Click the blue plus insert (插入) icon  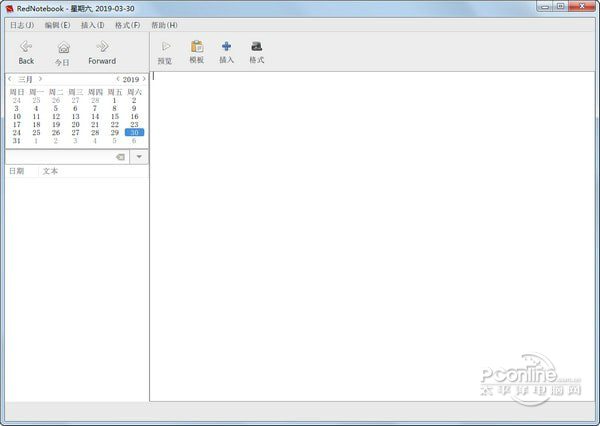pyautogui.click(x=226, y=46)
